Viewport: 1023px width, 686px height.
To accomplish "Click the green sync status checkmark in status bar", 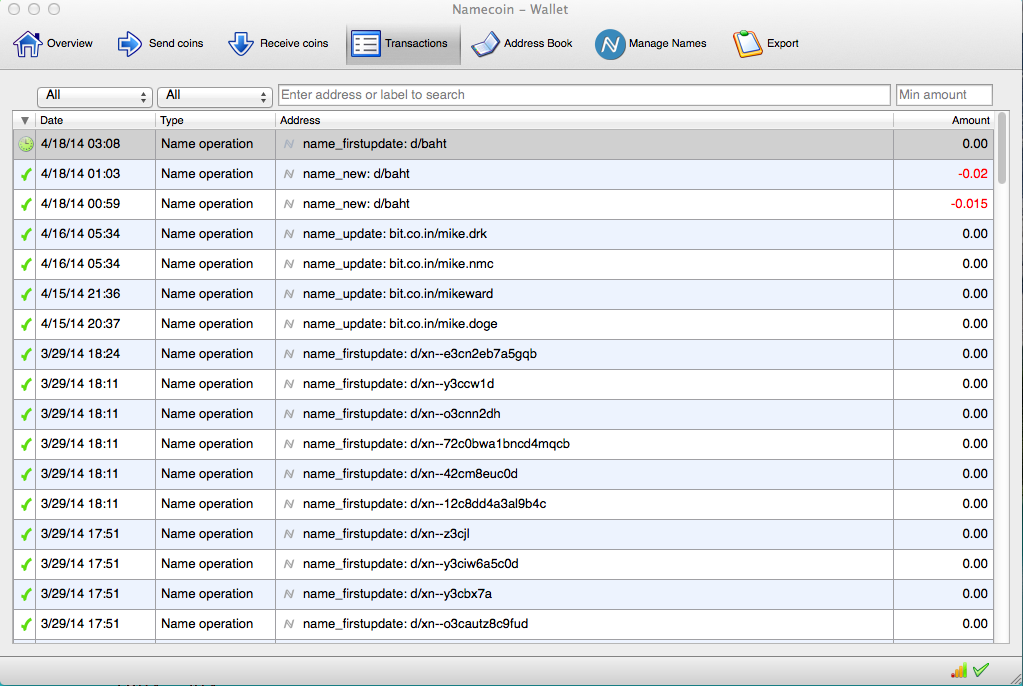I will click(x=981, y=669).
